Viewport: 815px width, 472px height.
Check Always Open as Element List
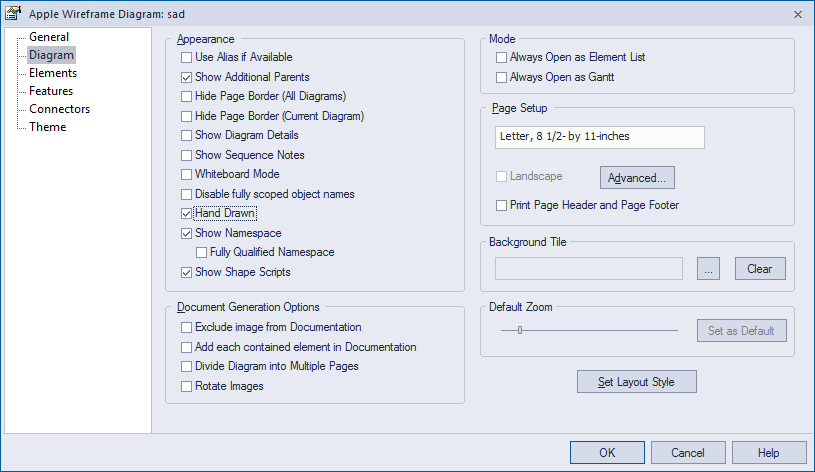(502, 57)
